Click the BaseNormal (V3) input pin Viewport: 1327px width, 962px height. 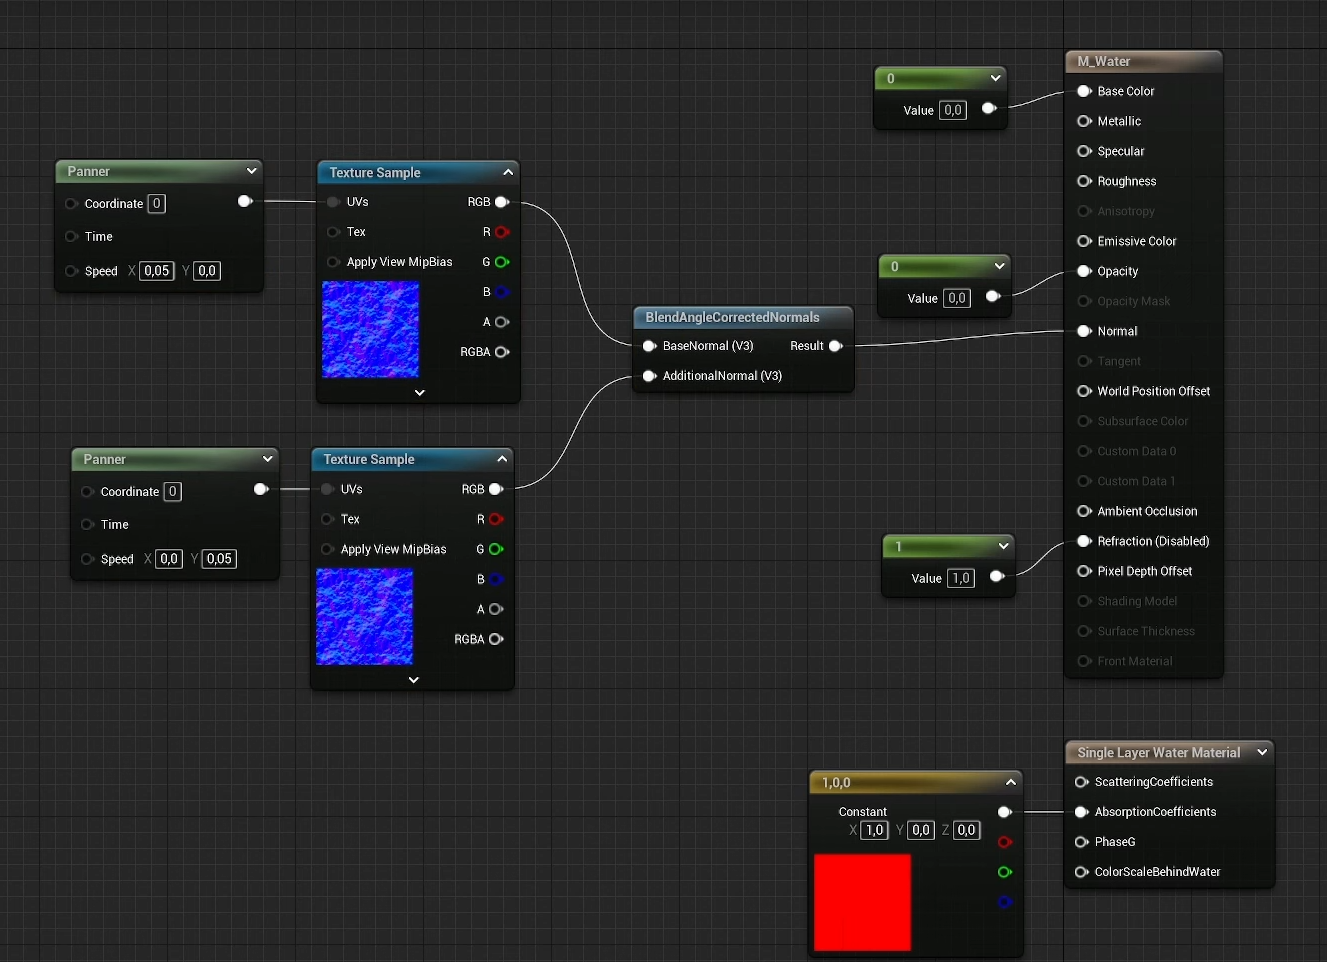(x=649, y=346)
